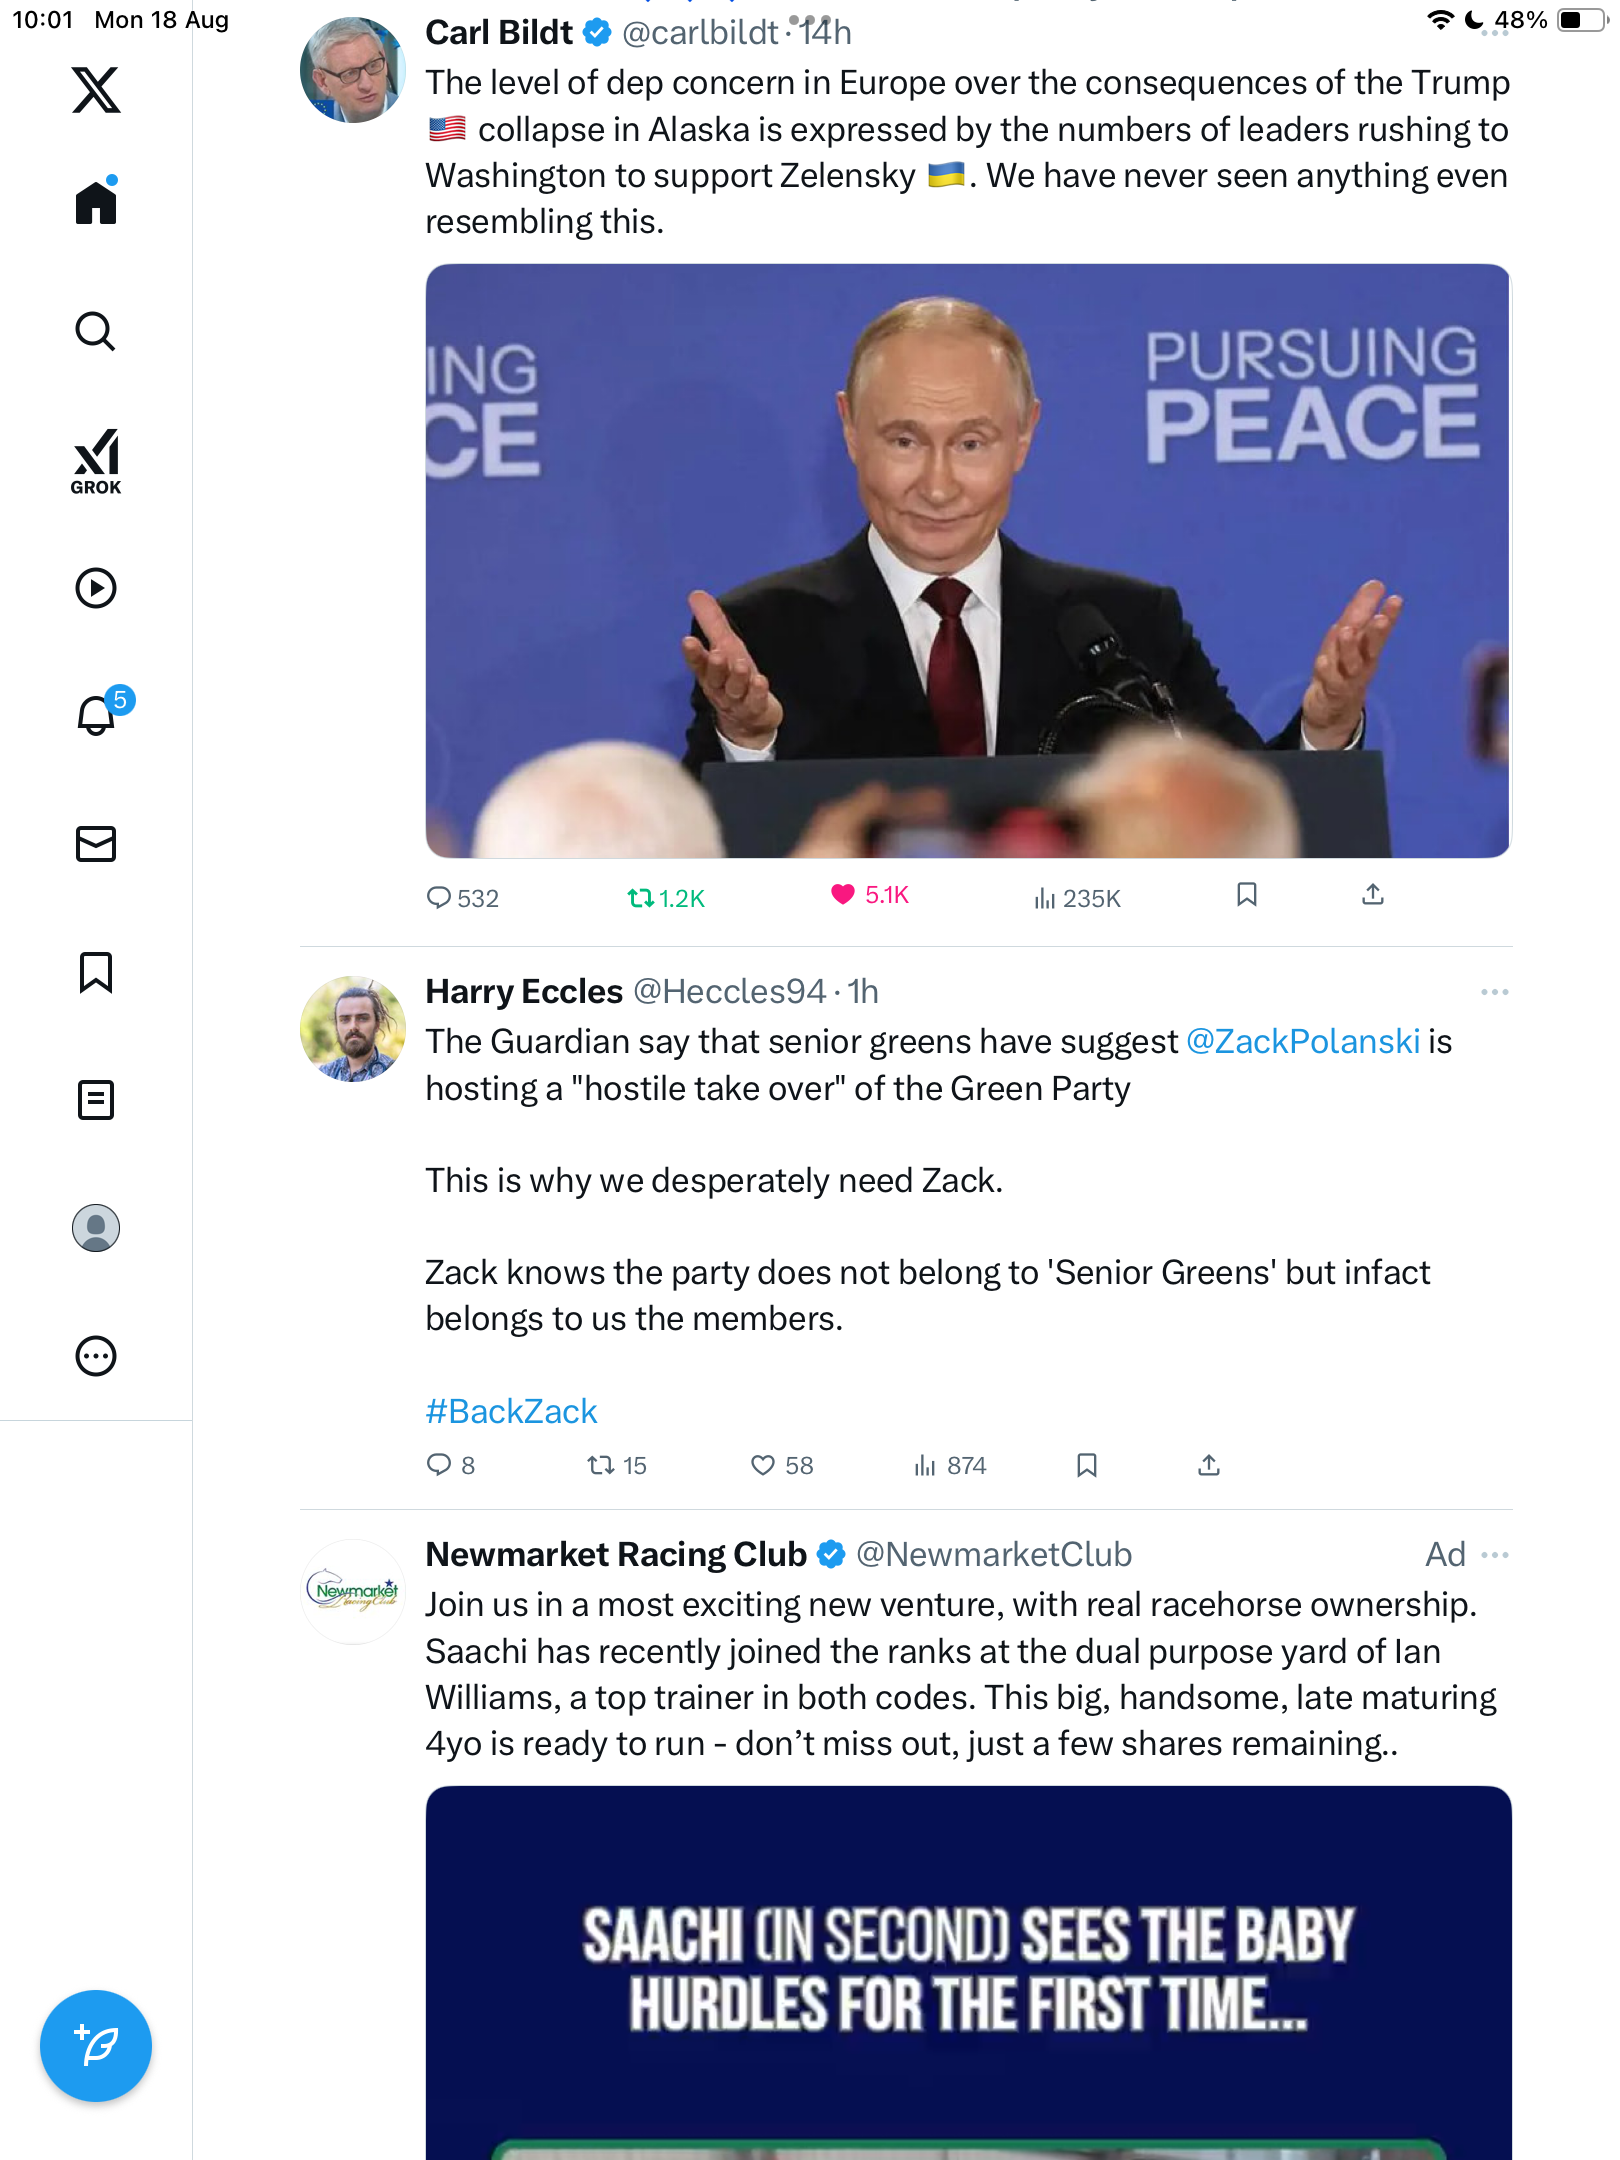The height and width of the screenshot is (2160, 1620).
Task: Undo repost on Carl Bildt's post
Action: [641, 898]
